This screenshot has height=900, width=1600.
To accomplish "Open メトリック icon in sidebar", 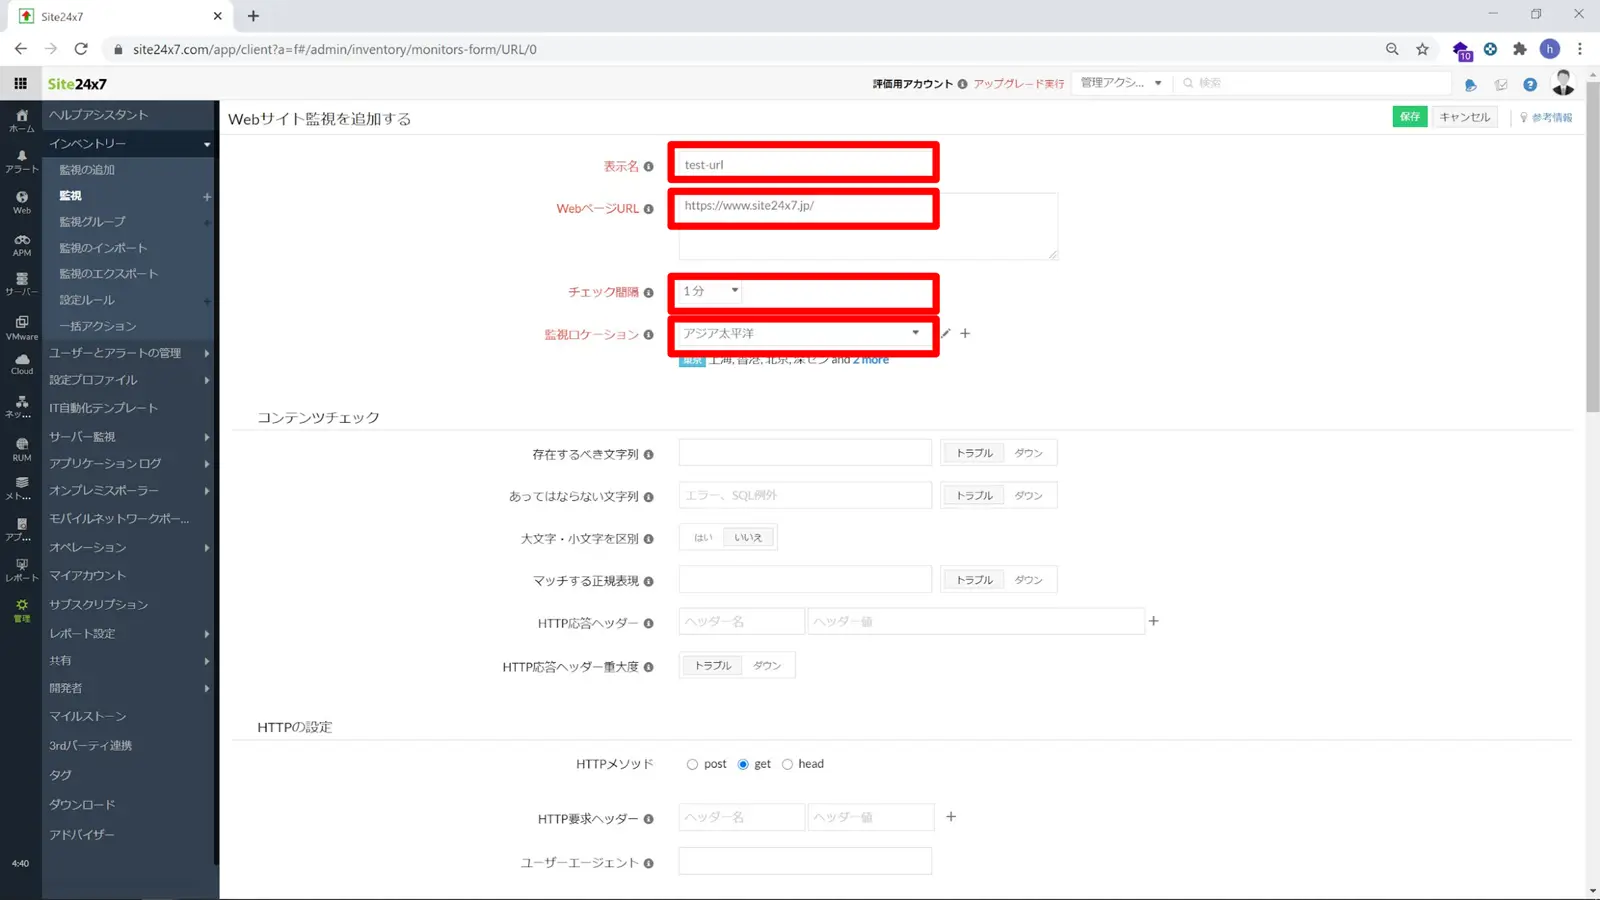I will [21, 488].
